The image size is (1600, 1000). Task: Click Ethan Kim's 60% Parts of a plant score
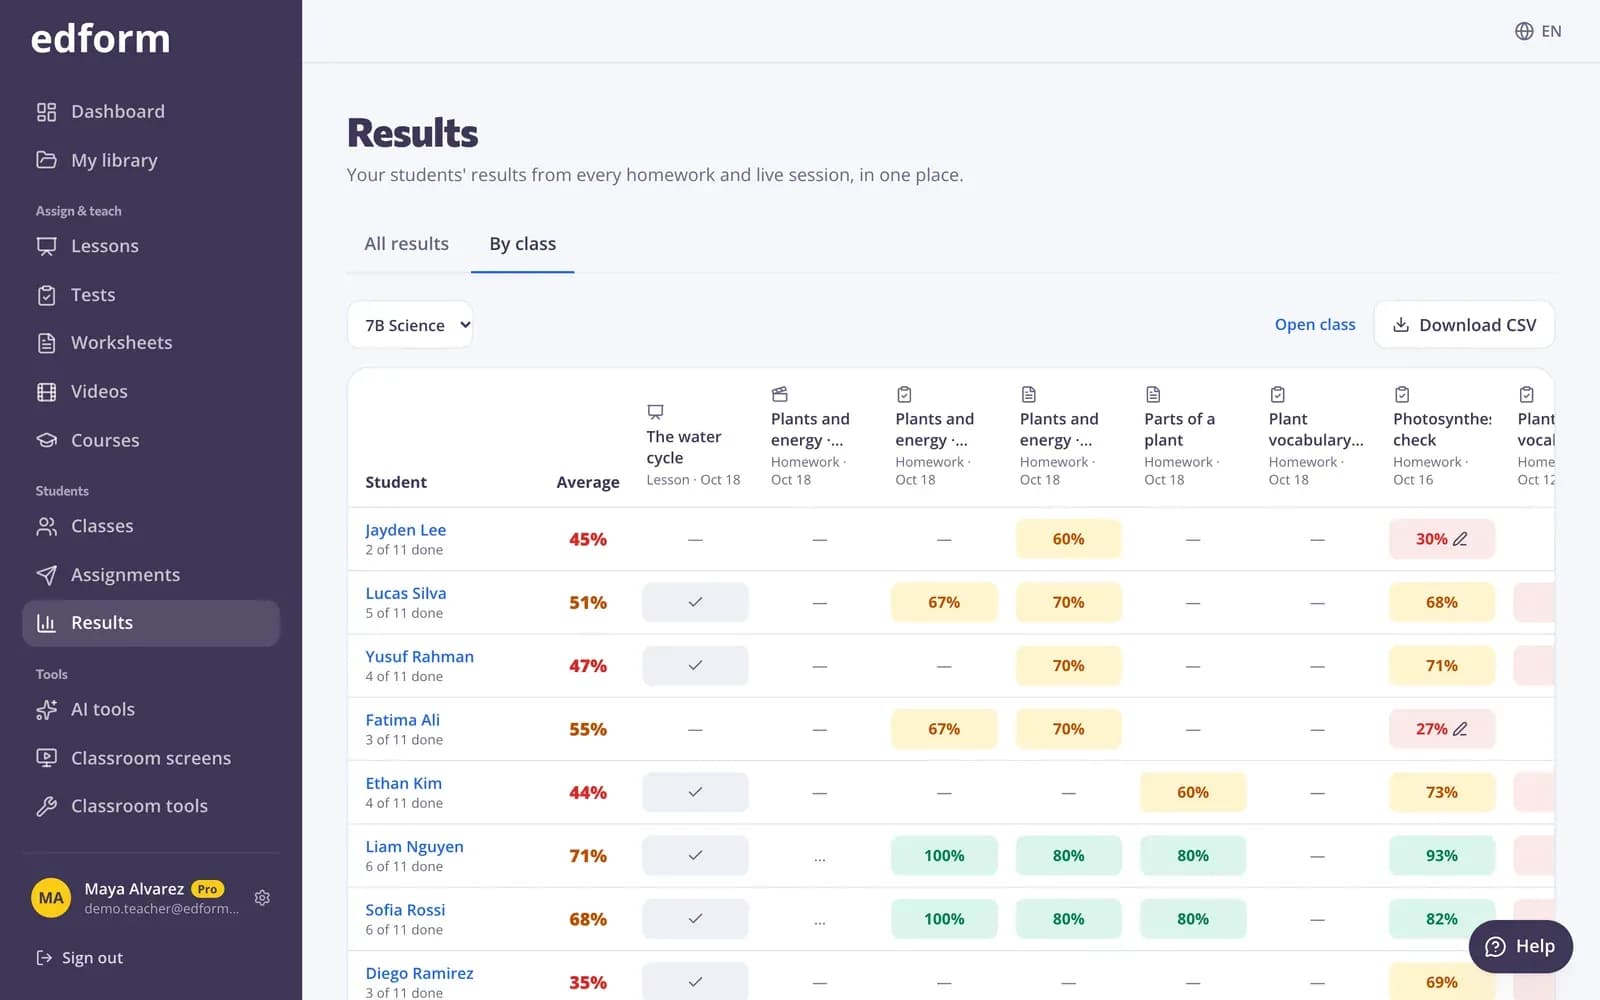click(x=1192, y=792)
